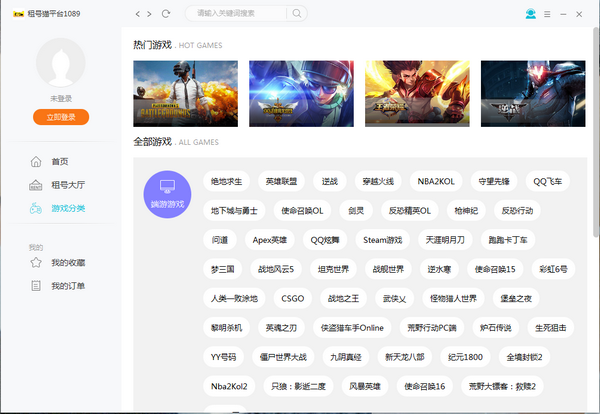Viewport: 600px width, 414px height.
Task: Refresh the page with the reload icon
Action: (x=166, y=13)
